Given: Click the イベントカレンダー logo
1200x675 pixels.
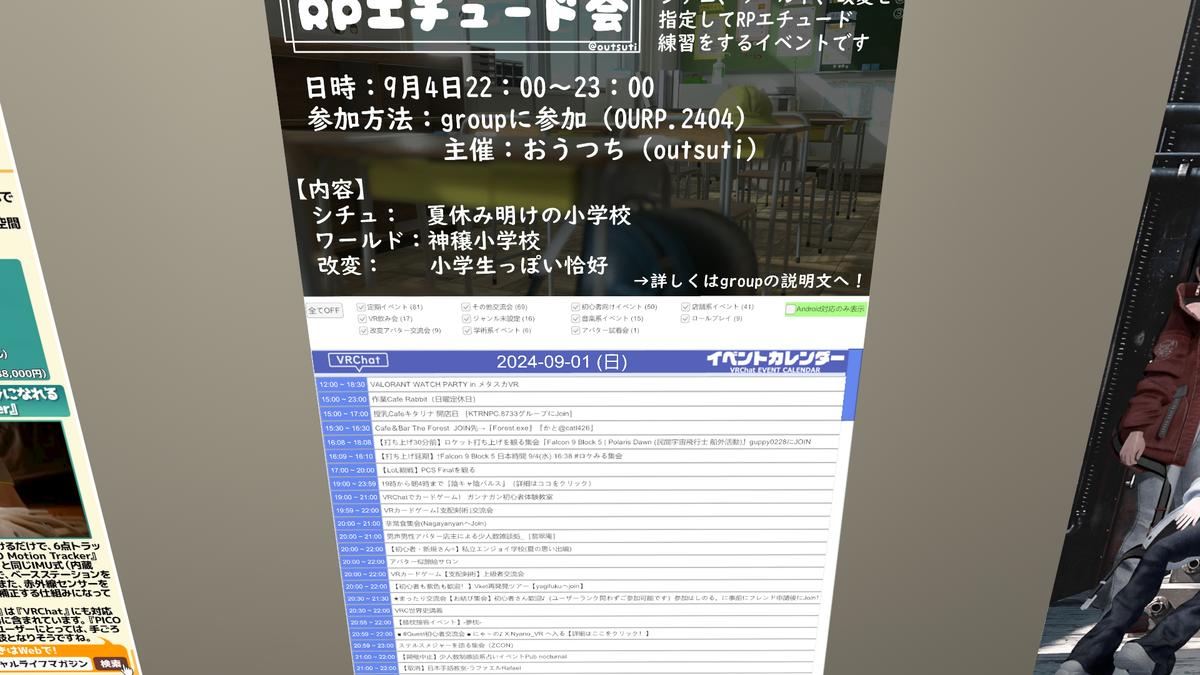Looking at the screenshot, I should (775, 361).
